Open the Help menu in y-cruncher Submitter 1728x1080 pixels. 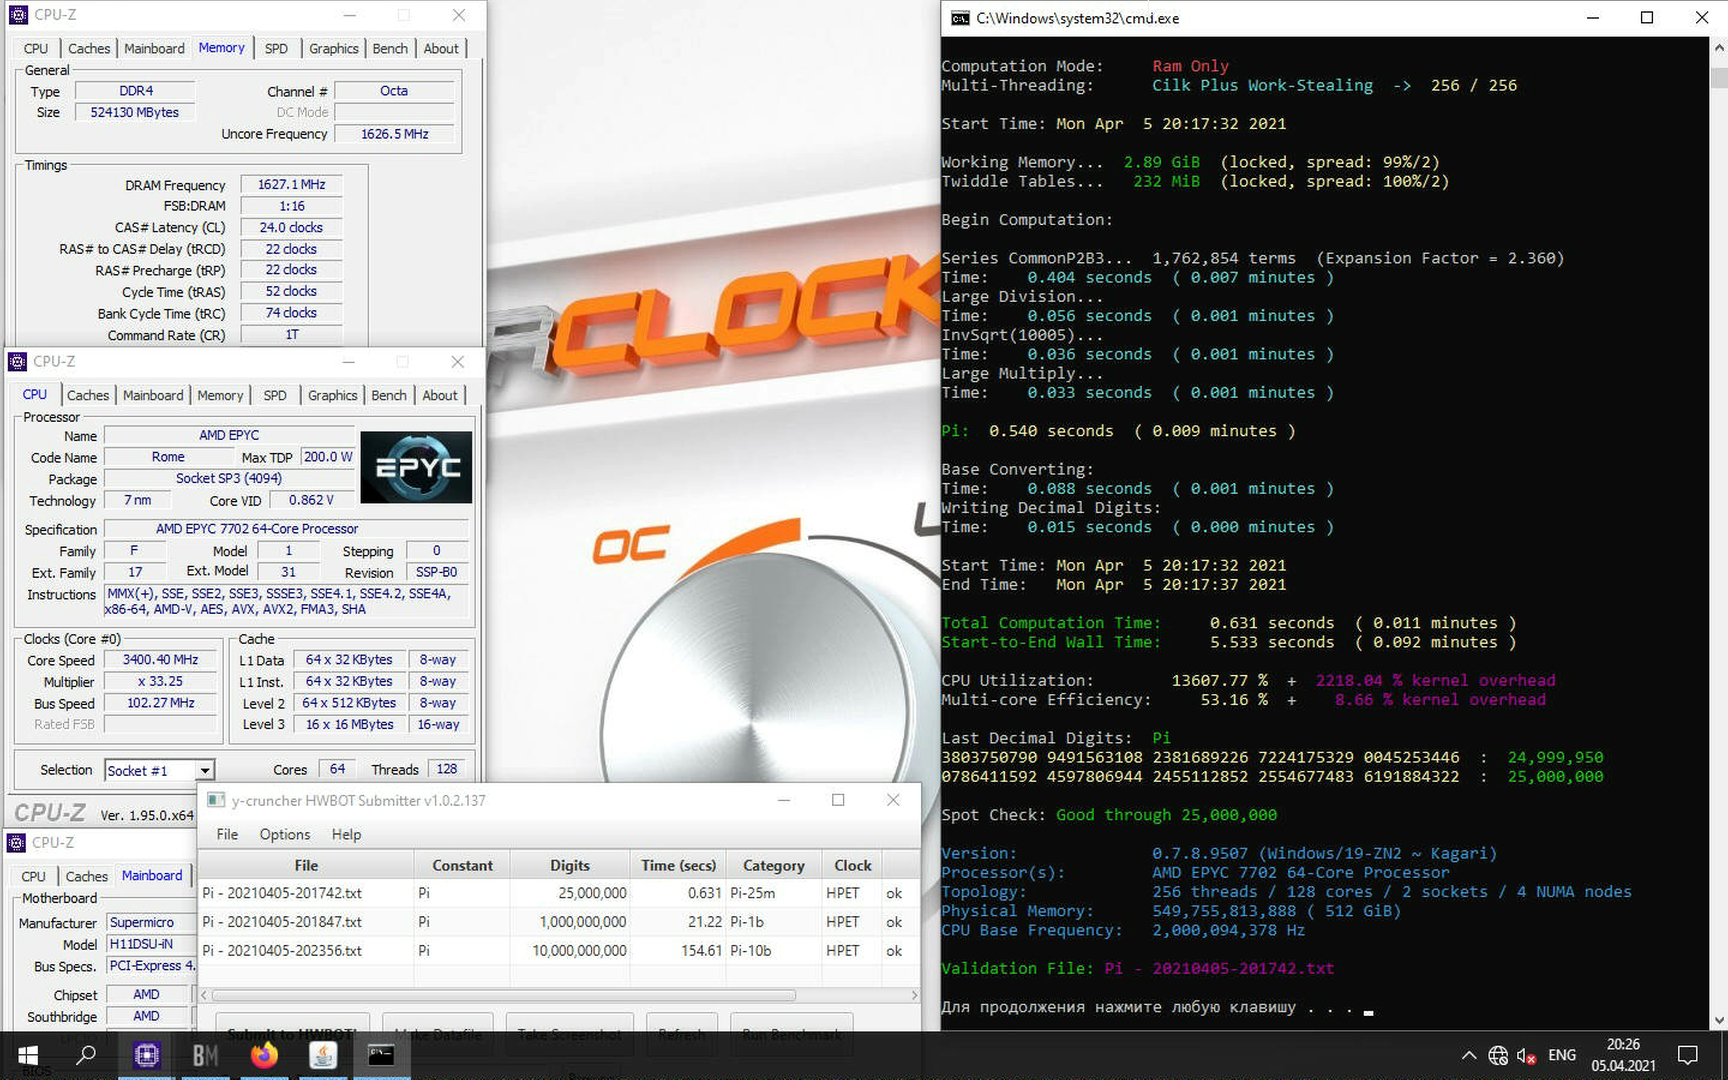[x=346, y=834]
